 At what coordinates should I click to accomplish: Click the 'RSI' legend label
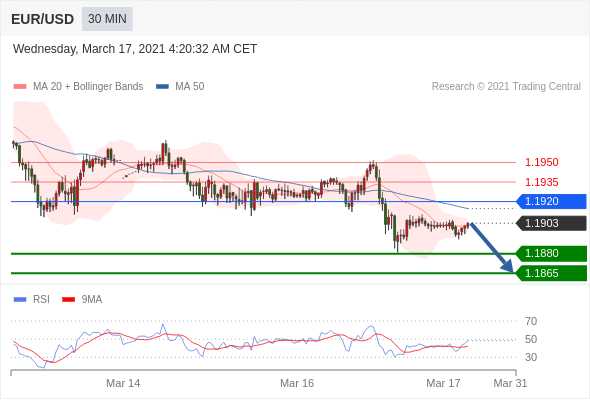point(41,300)
